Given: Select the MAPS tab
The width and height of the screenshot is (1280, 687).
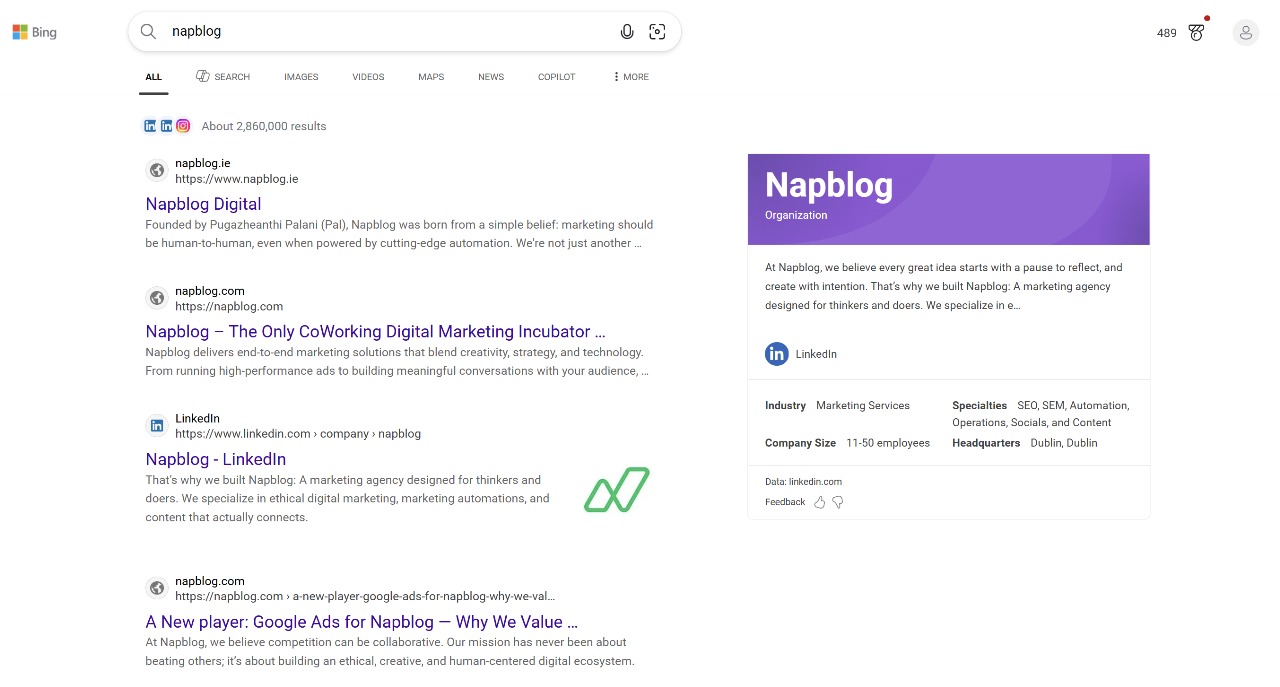Looking at the screenshot, I should click(431, 76).
